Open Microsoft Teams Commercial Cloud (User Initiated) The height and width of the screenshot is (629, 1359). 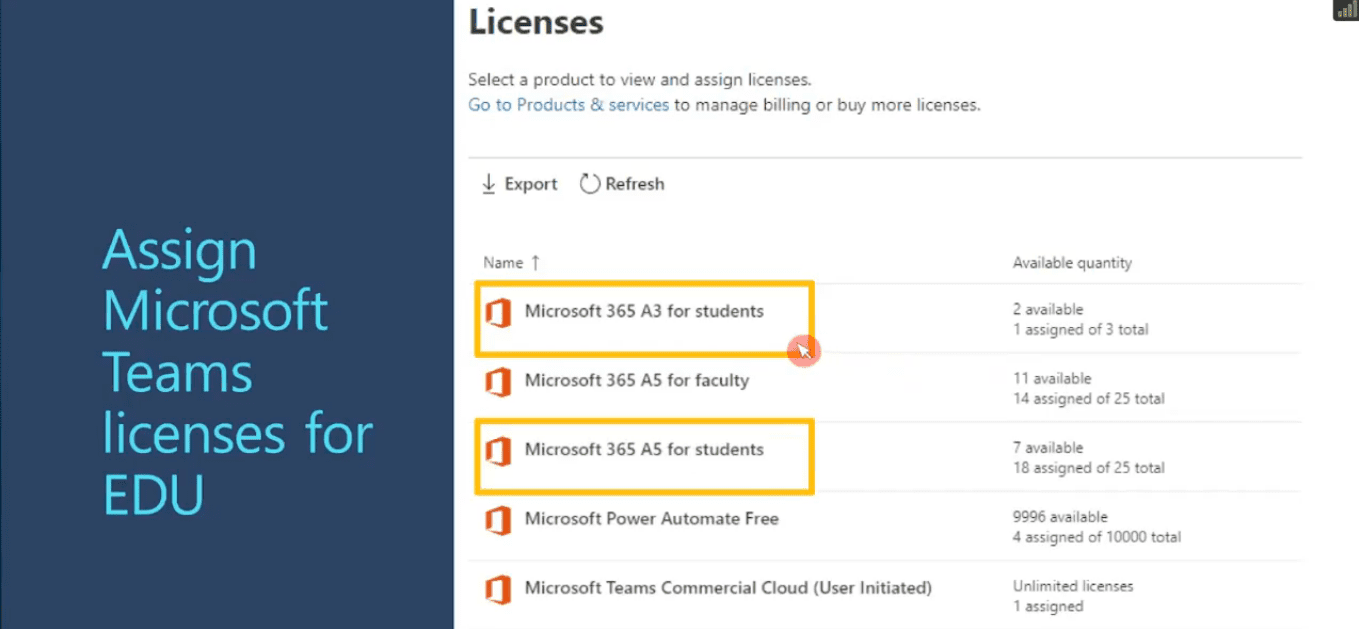click(728, 587)
